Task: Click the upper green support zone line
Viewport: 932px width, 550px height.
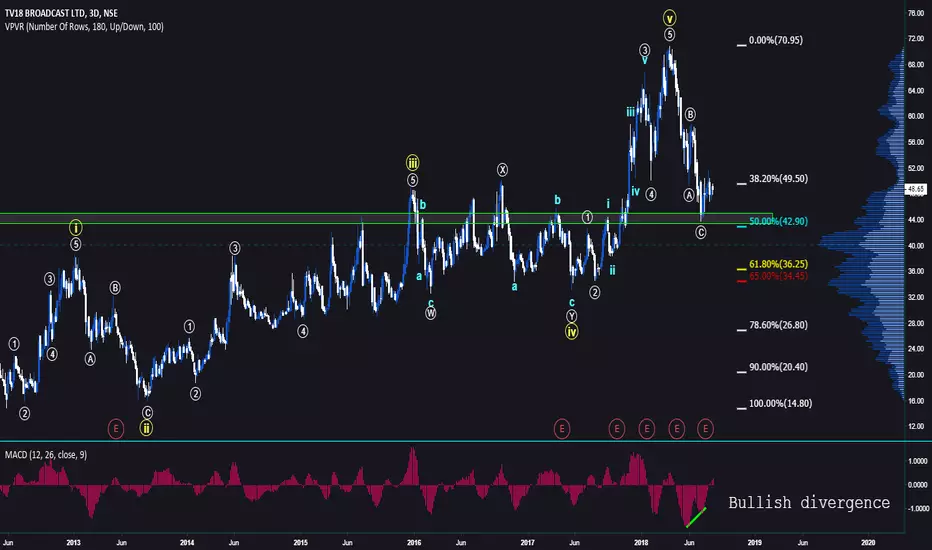Action: click(x=386, y=213)
